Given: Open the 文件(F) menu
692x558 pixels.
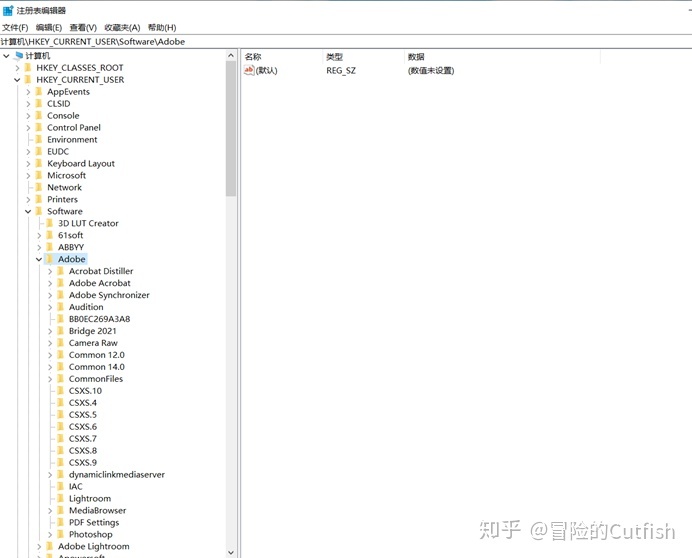Looking at the screenshot, I should tap(15, 27).
